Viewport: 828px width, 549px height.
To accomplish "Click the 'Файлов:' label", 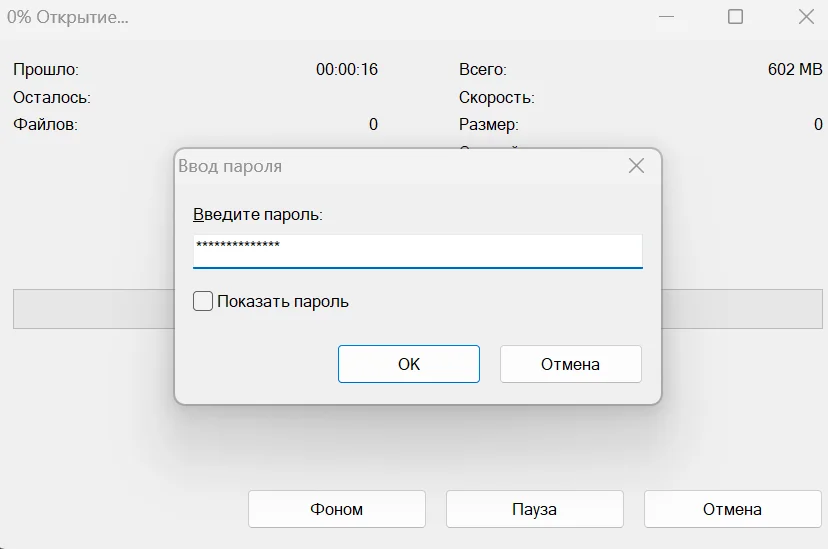I will click(x=45, y=125).
